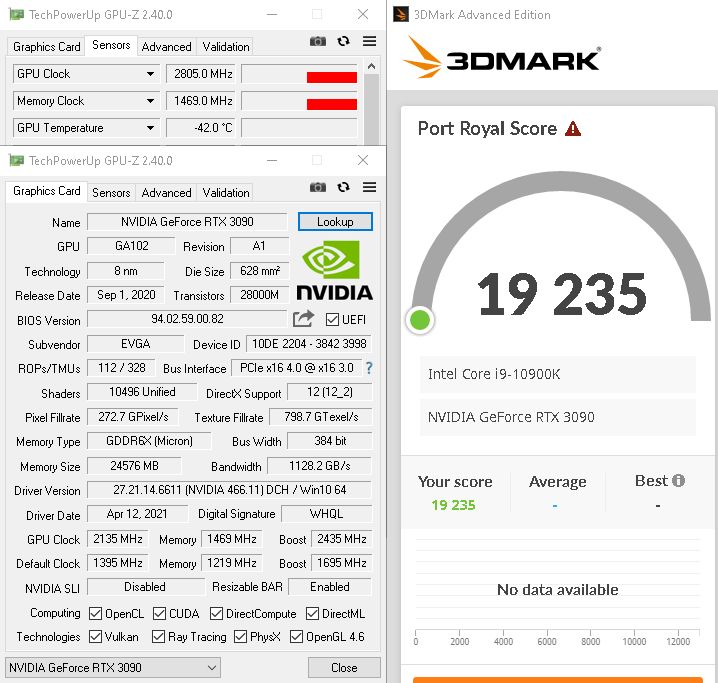
Task: Click the Bandwidth 1128.2 GB/s value
Action: coord(320,466)
